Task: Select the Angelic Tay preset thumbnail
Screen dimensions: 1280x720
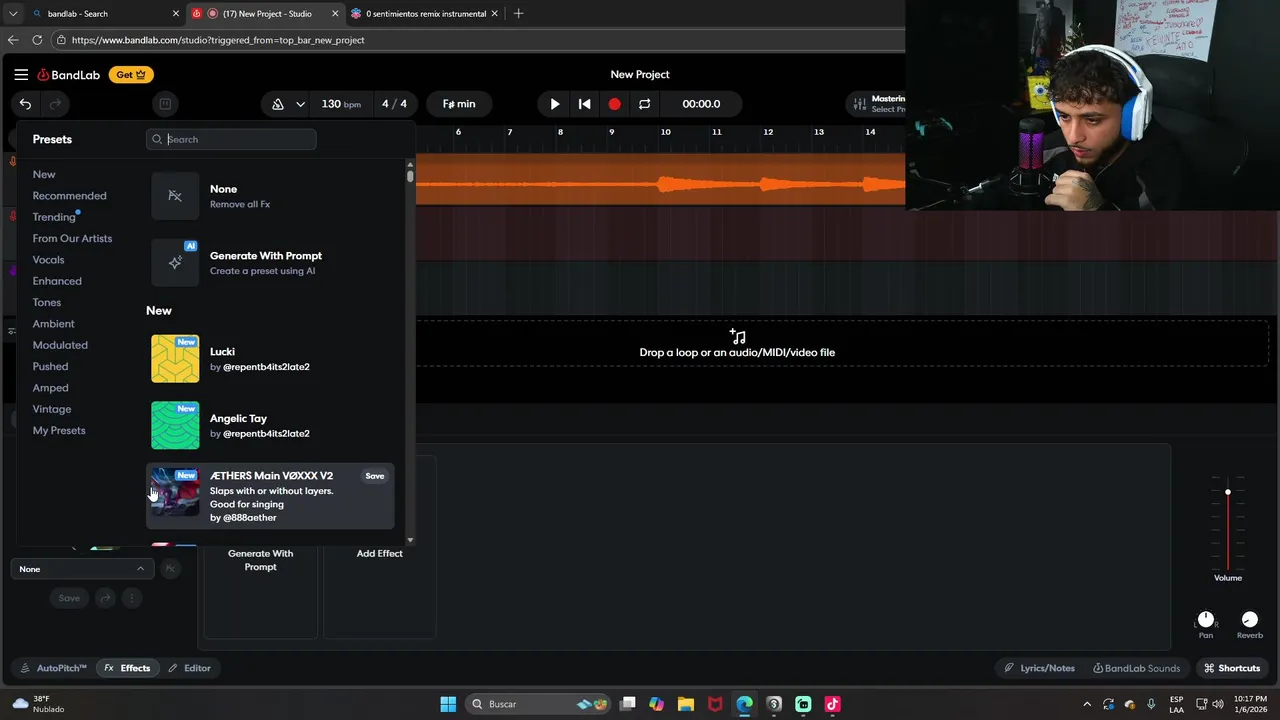Action: [x=175, y=425]
